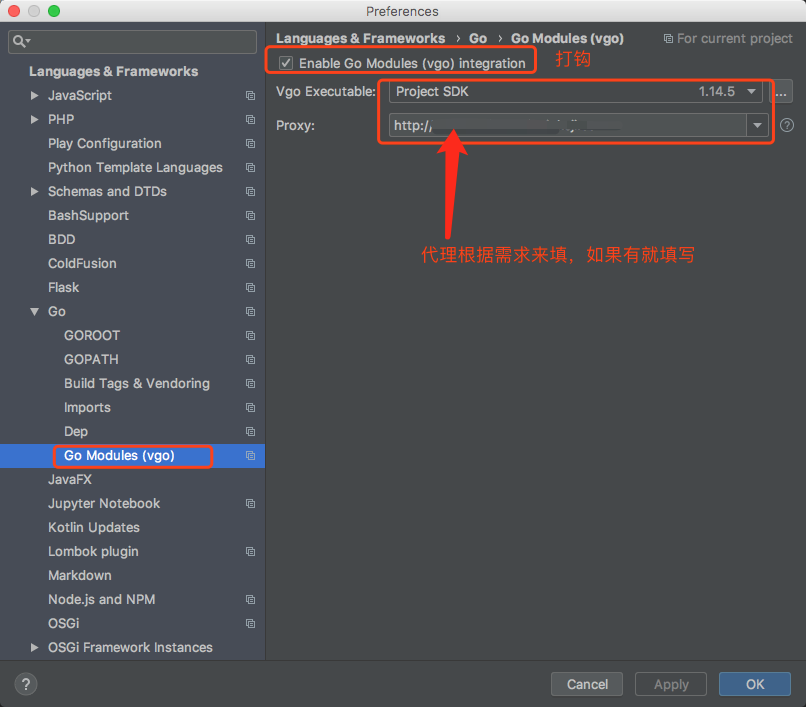This screenshot has height=707, width=806.
Task: Click the search magnifier icon in settings
Action: pos(21,41)
